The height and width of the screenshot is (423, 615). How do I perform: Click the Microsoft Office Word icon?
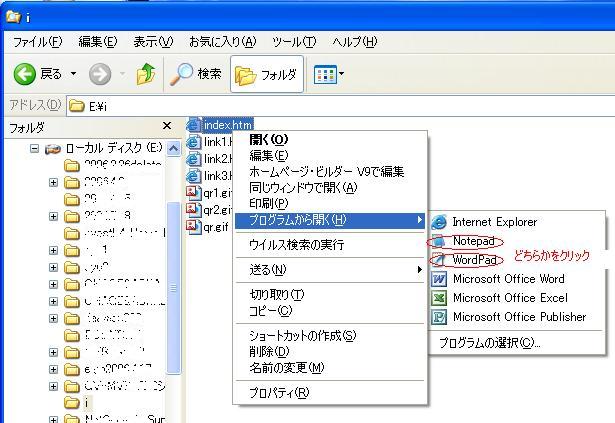point(439,279)
